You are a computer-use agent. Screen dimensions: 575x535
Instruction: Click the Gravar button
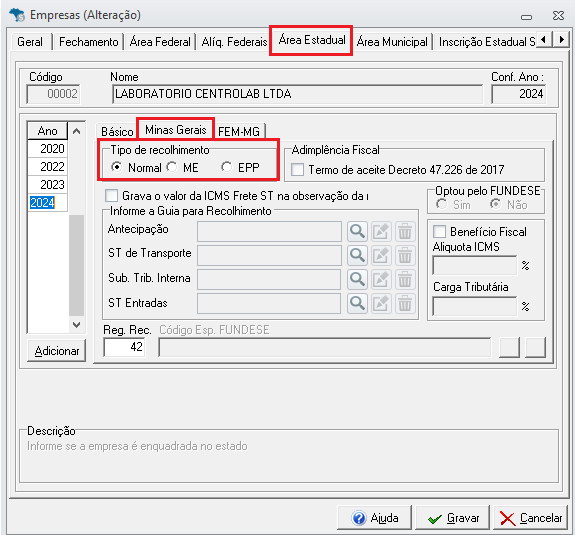tap(453, 518)
